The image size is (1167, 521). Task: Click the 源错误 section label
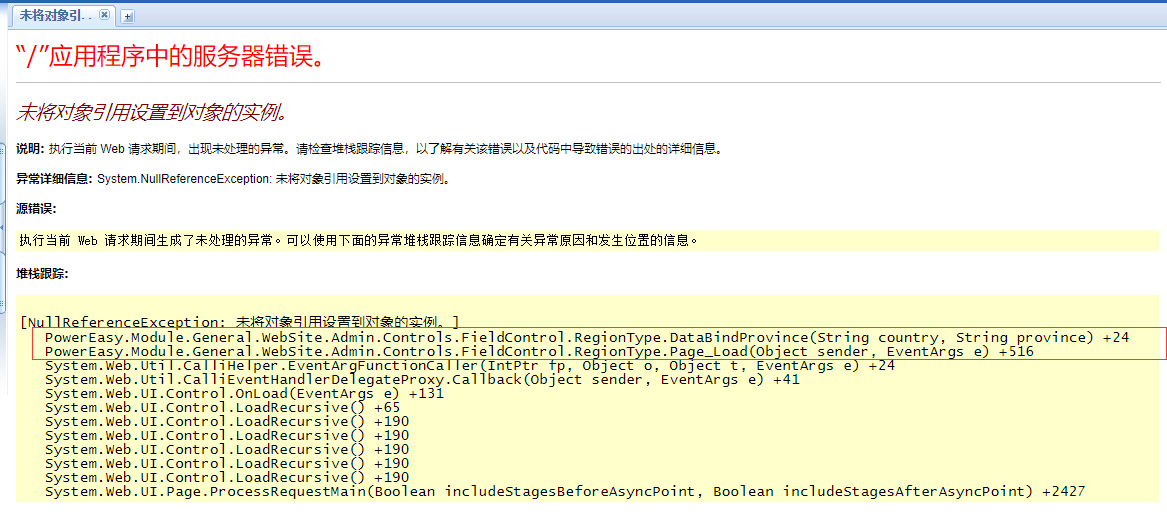coord(36,209)
